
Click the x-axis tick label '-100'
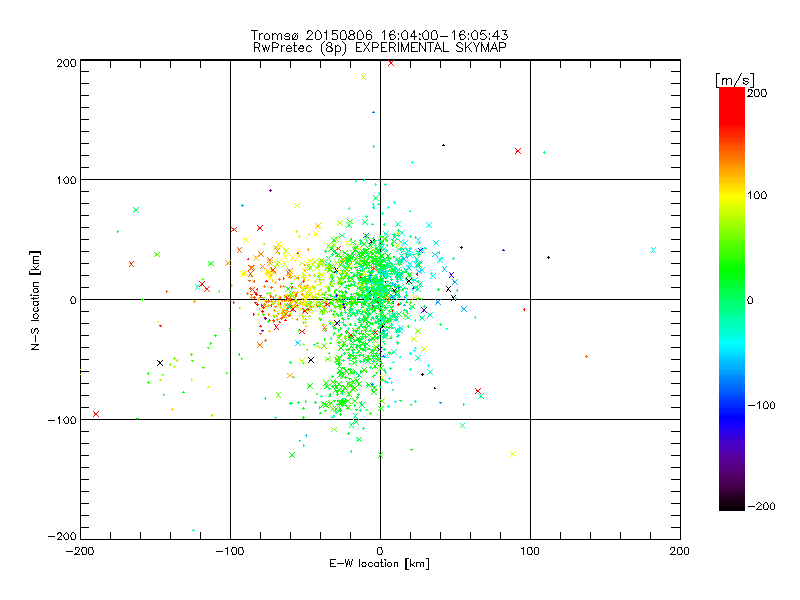pyautogui.click(x=230, y=551)
